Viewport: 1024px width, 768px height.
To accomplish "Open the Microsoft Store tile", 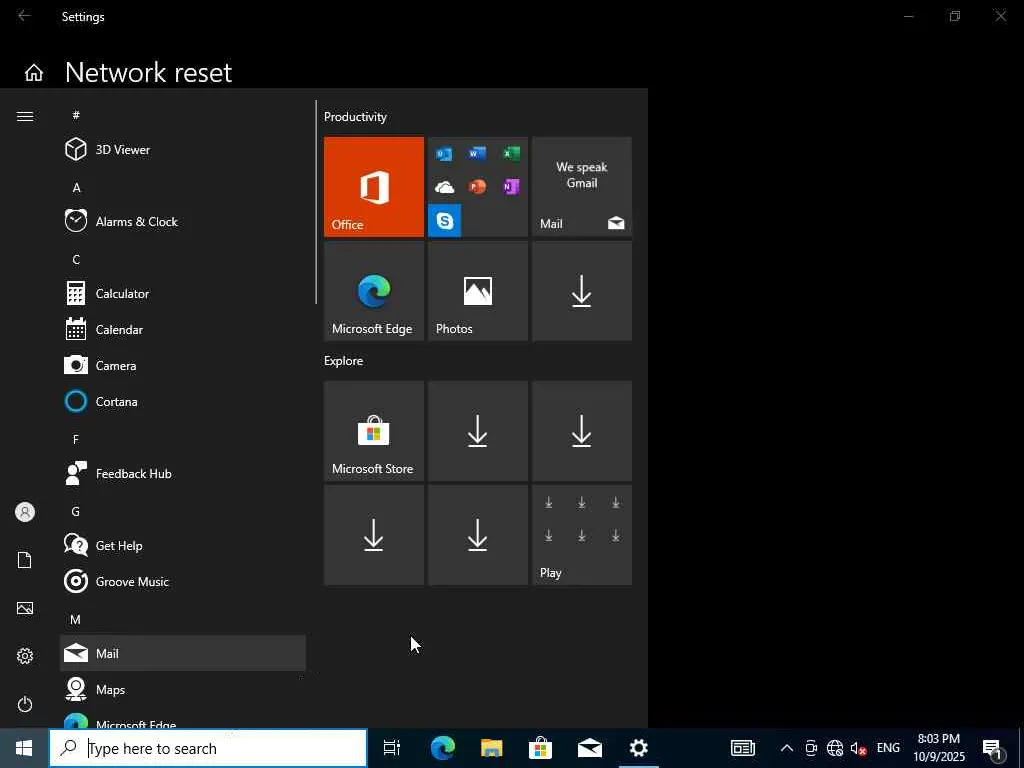I will [374, 431].
